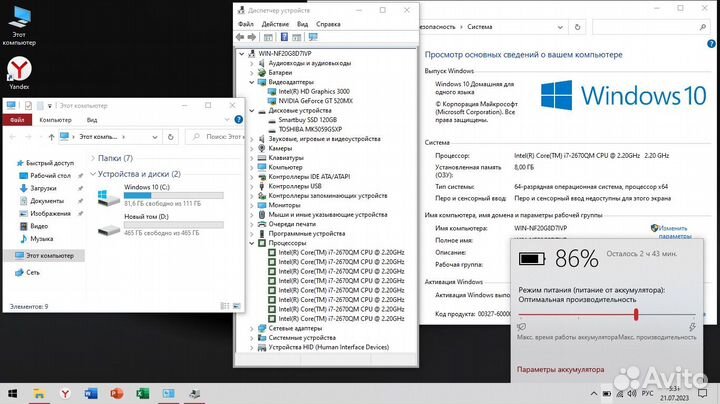
Task: Select 'Новый том (D:)' drive
Action: 161,224
